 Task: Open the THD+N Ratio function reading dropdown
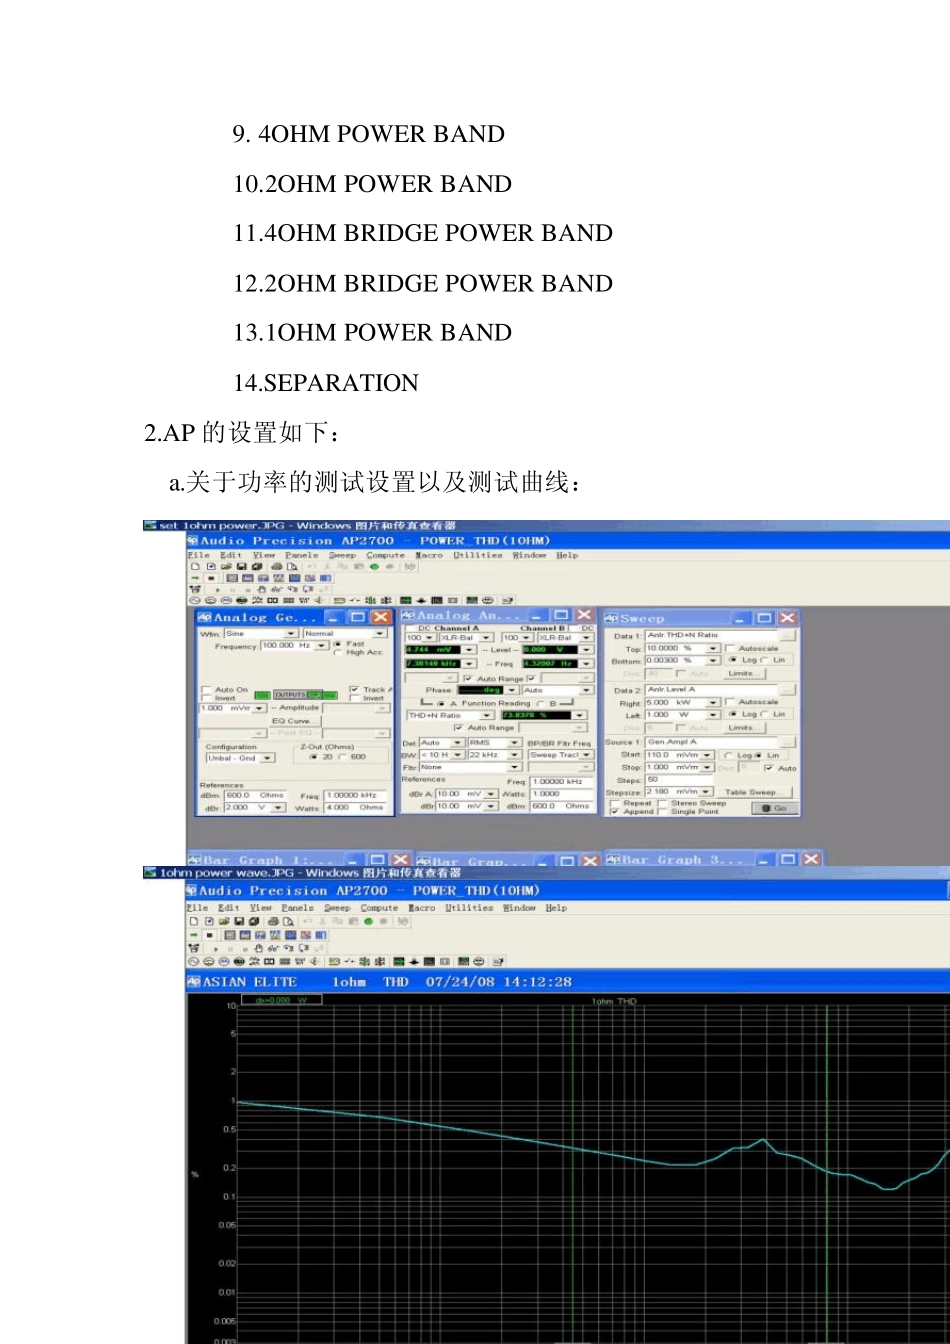488,715
